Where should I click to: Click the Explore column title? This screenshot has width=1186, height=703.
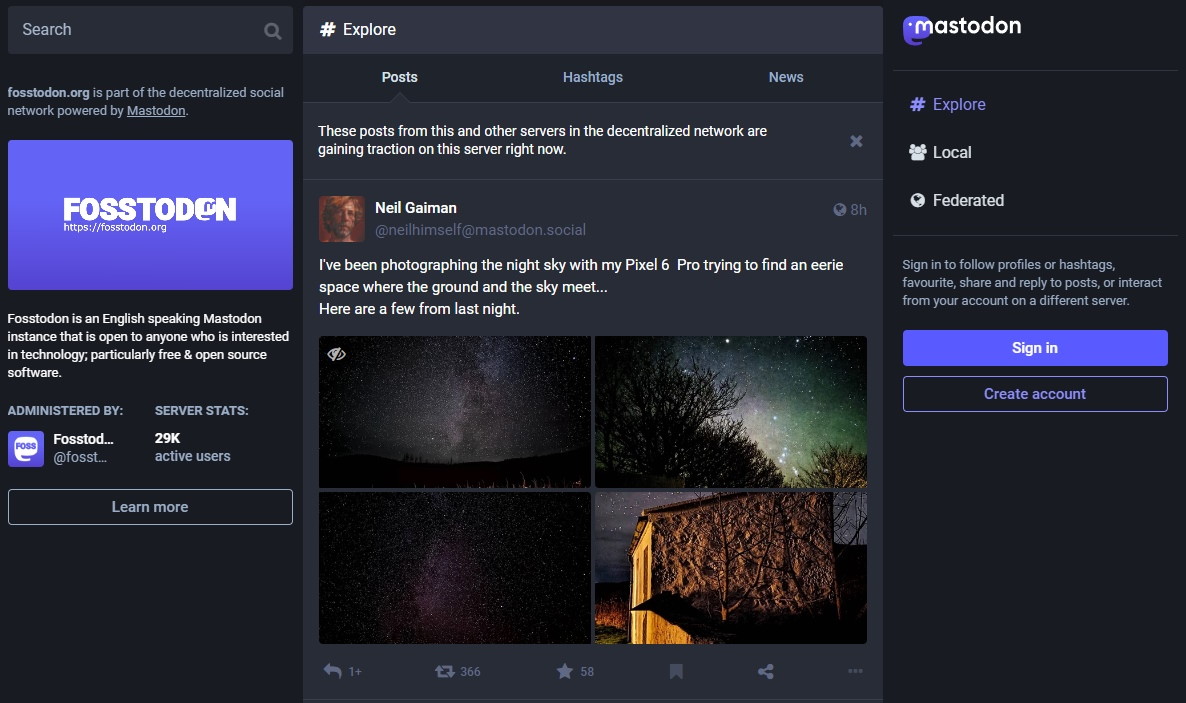(x=369, y=30)
